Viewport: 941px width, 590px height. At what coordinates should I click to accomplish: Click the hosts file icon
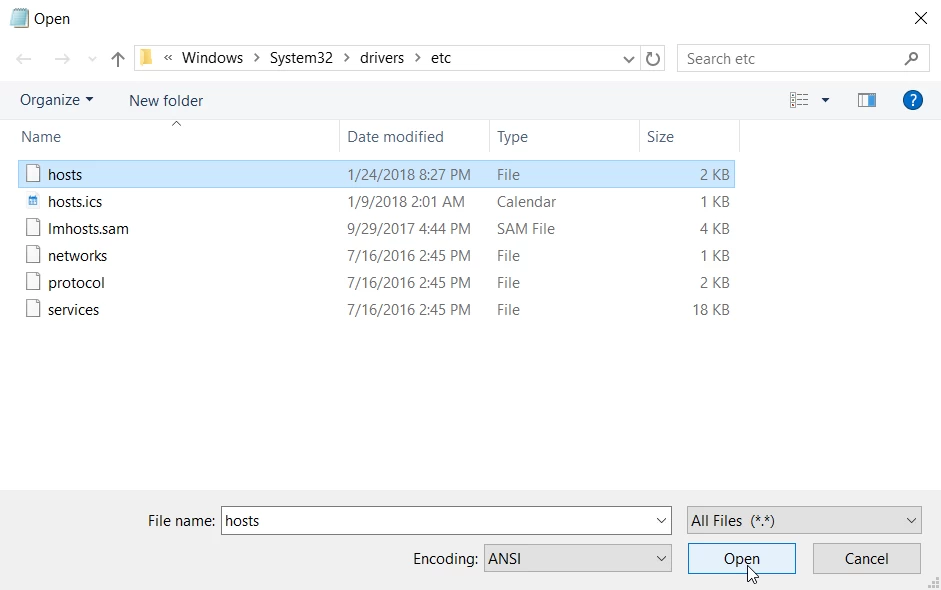tap(31, 174)
